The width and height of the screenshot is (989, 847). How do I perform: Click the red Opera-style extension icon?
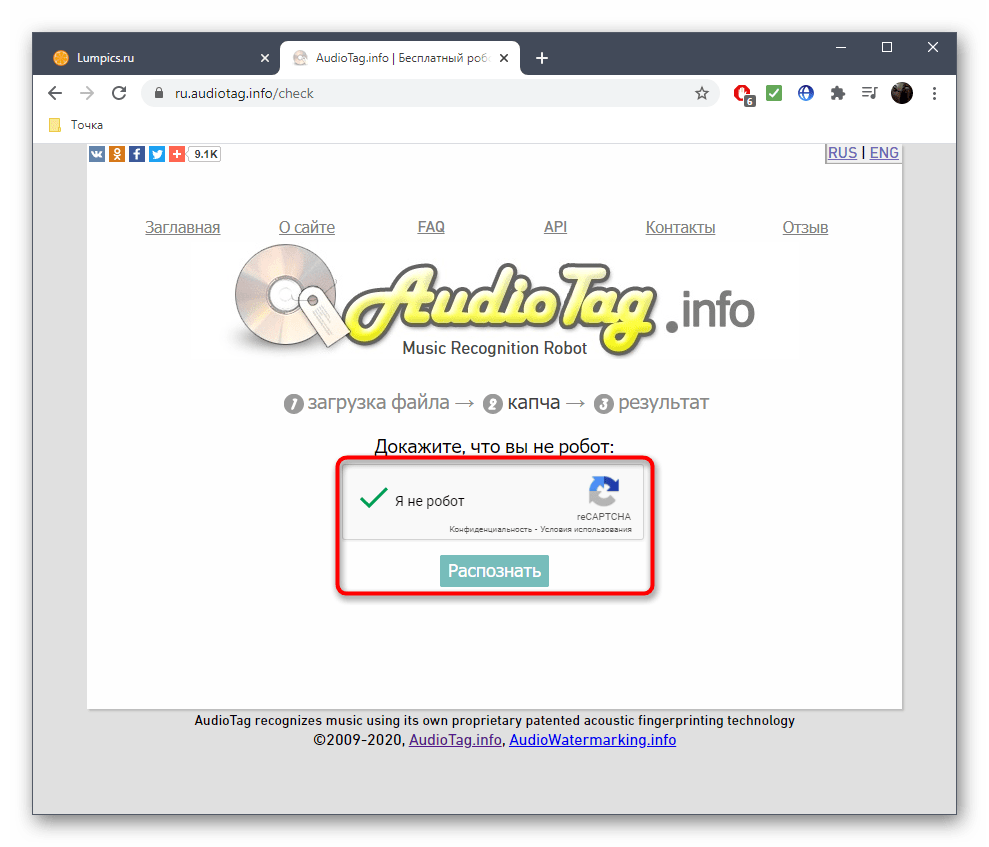point(743,94)
